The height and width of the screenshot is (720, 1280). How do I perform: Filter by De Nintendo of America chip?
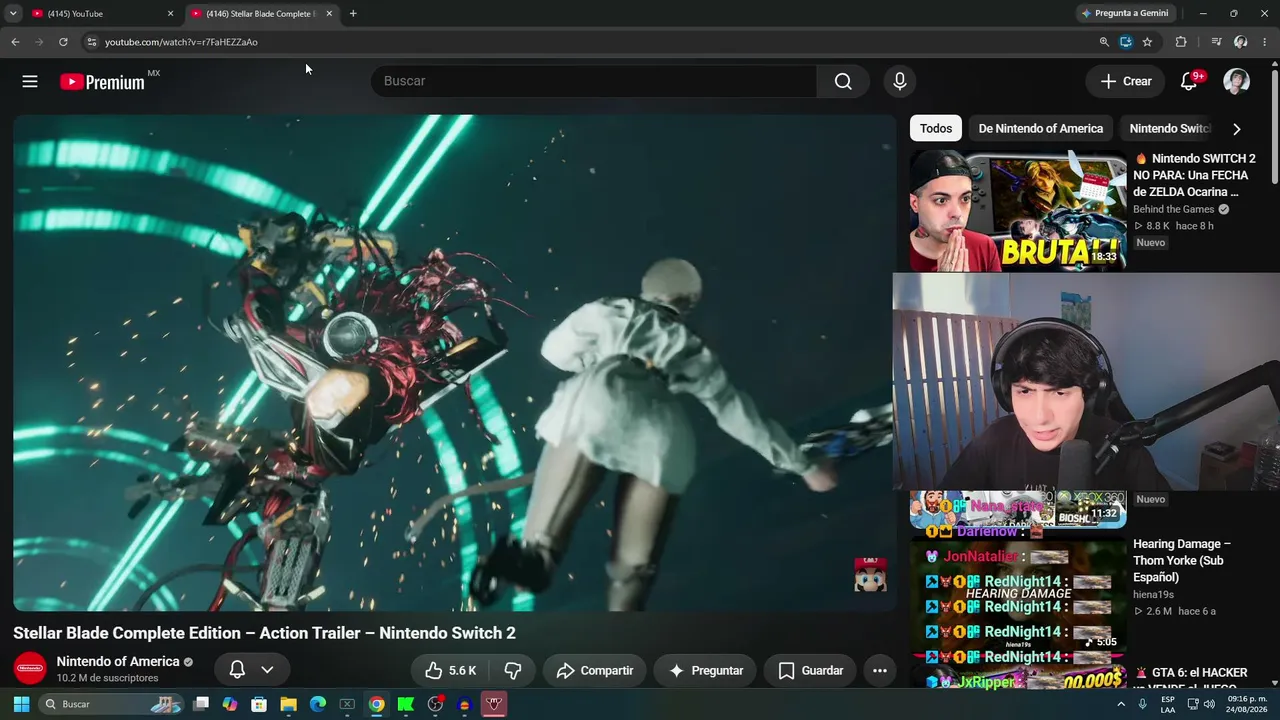(x=1041, y=128)
